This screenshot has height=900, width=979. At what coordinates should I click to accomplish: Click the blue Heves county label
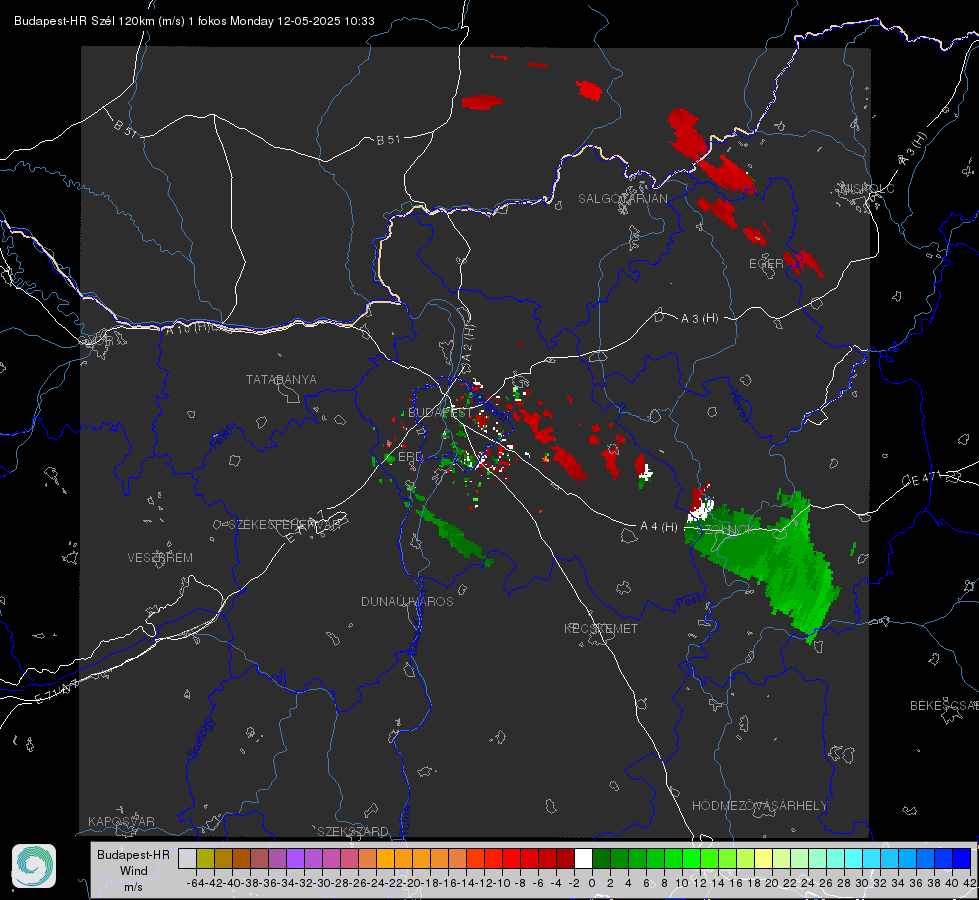739,406
